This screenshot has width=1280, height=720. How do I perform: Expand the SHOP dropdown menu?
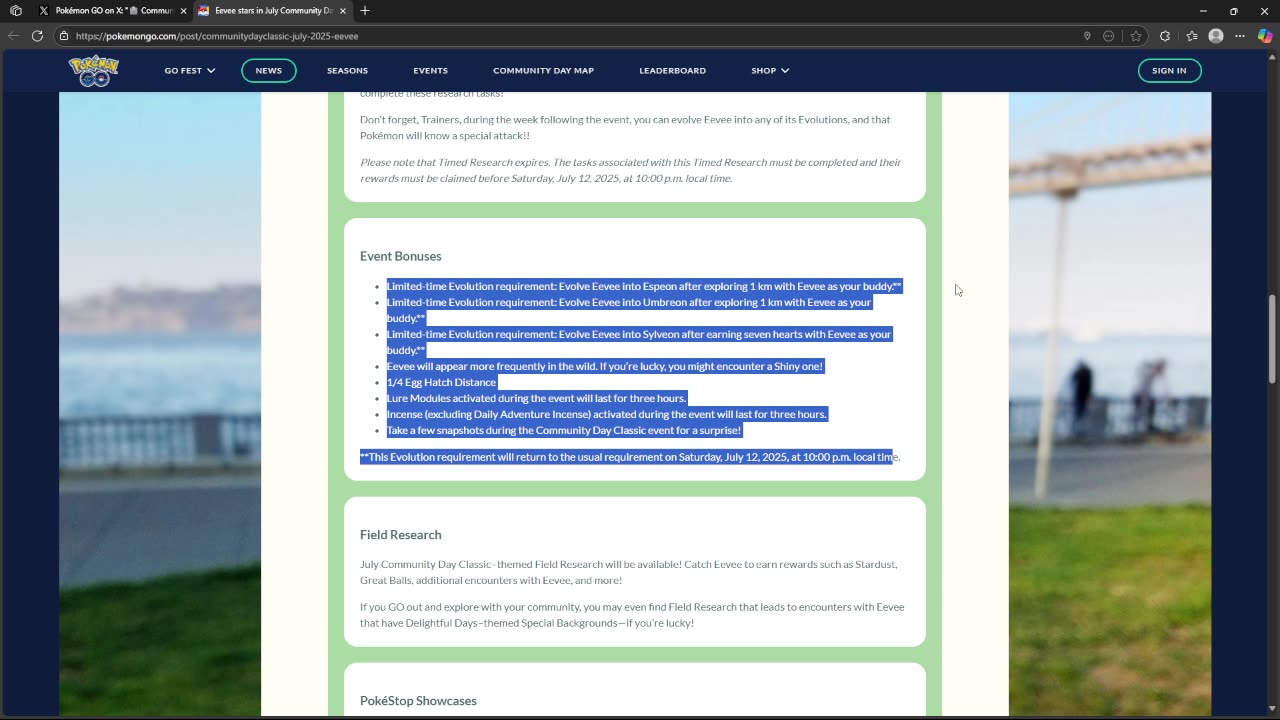[x=770, y=71]
